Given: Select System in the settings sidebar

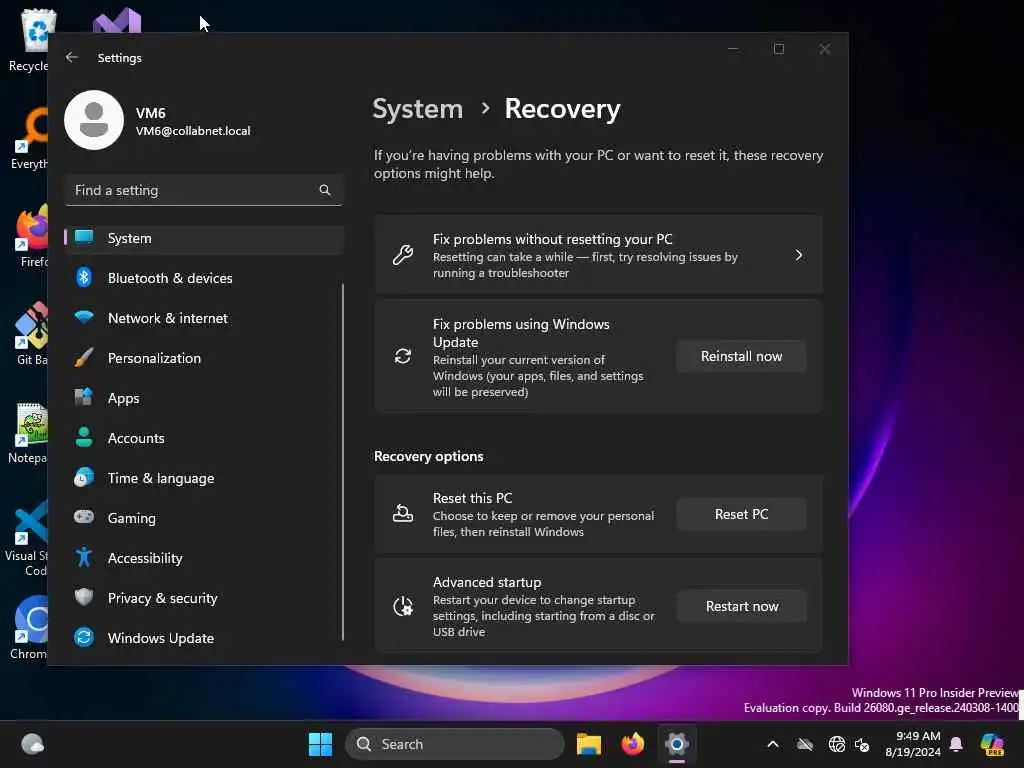Looking at the screenshot, I should tap(204, 238).
